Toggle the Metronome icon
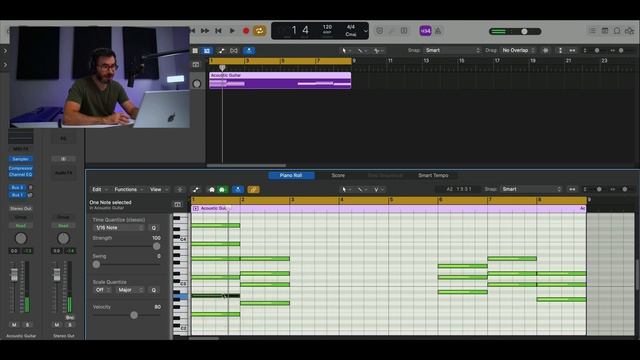Viewport: 640px width, 360px height. click(x=438, y=31)
